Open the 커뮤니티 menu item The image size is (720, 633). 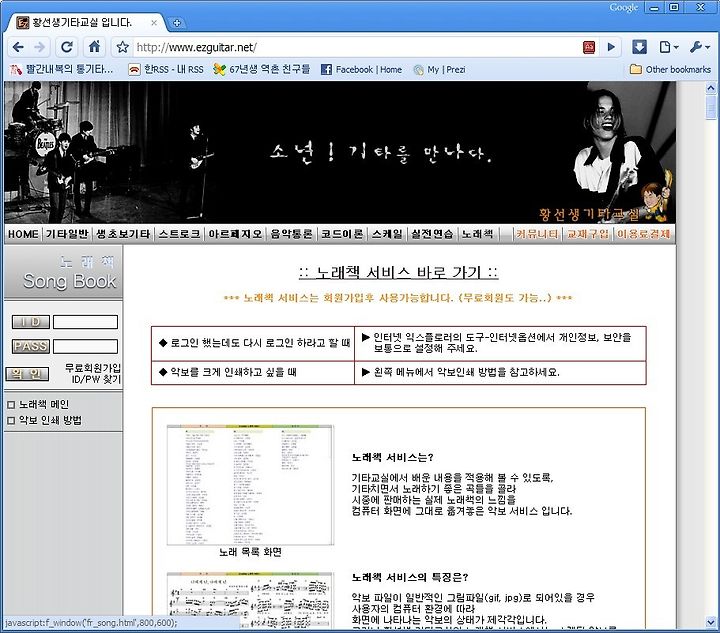537,234
